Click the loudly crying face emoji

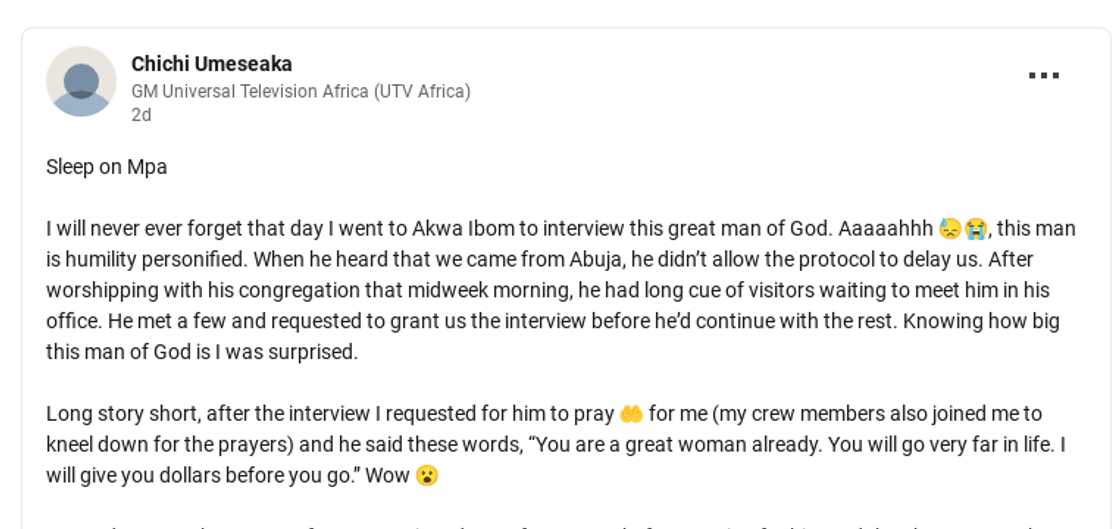tap(975, 229)
